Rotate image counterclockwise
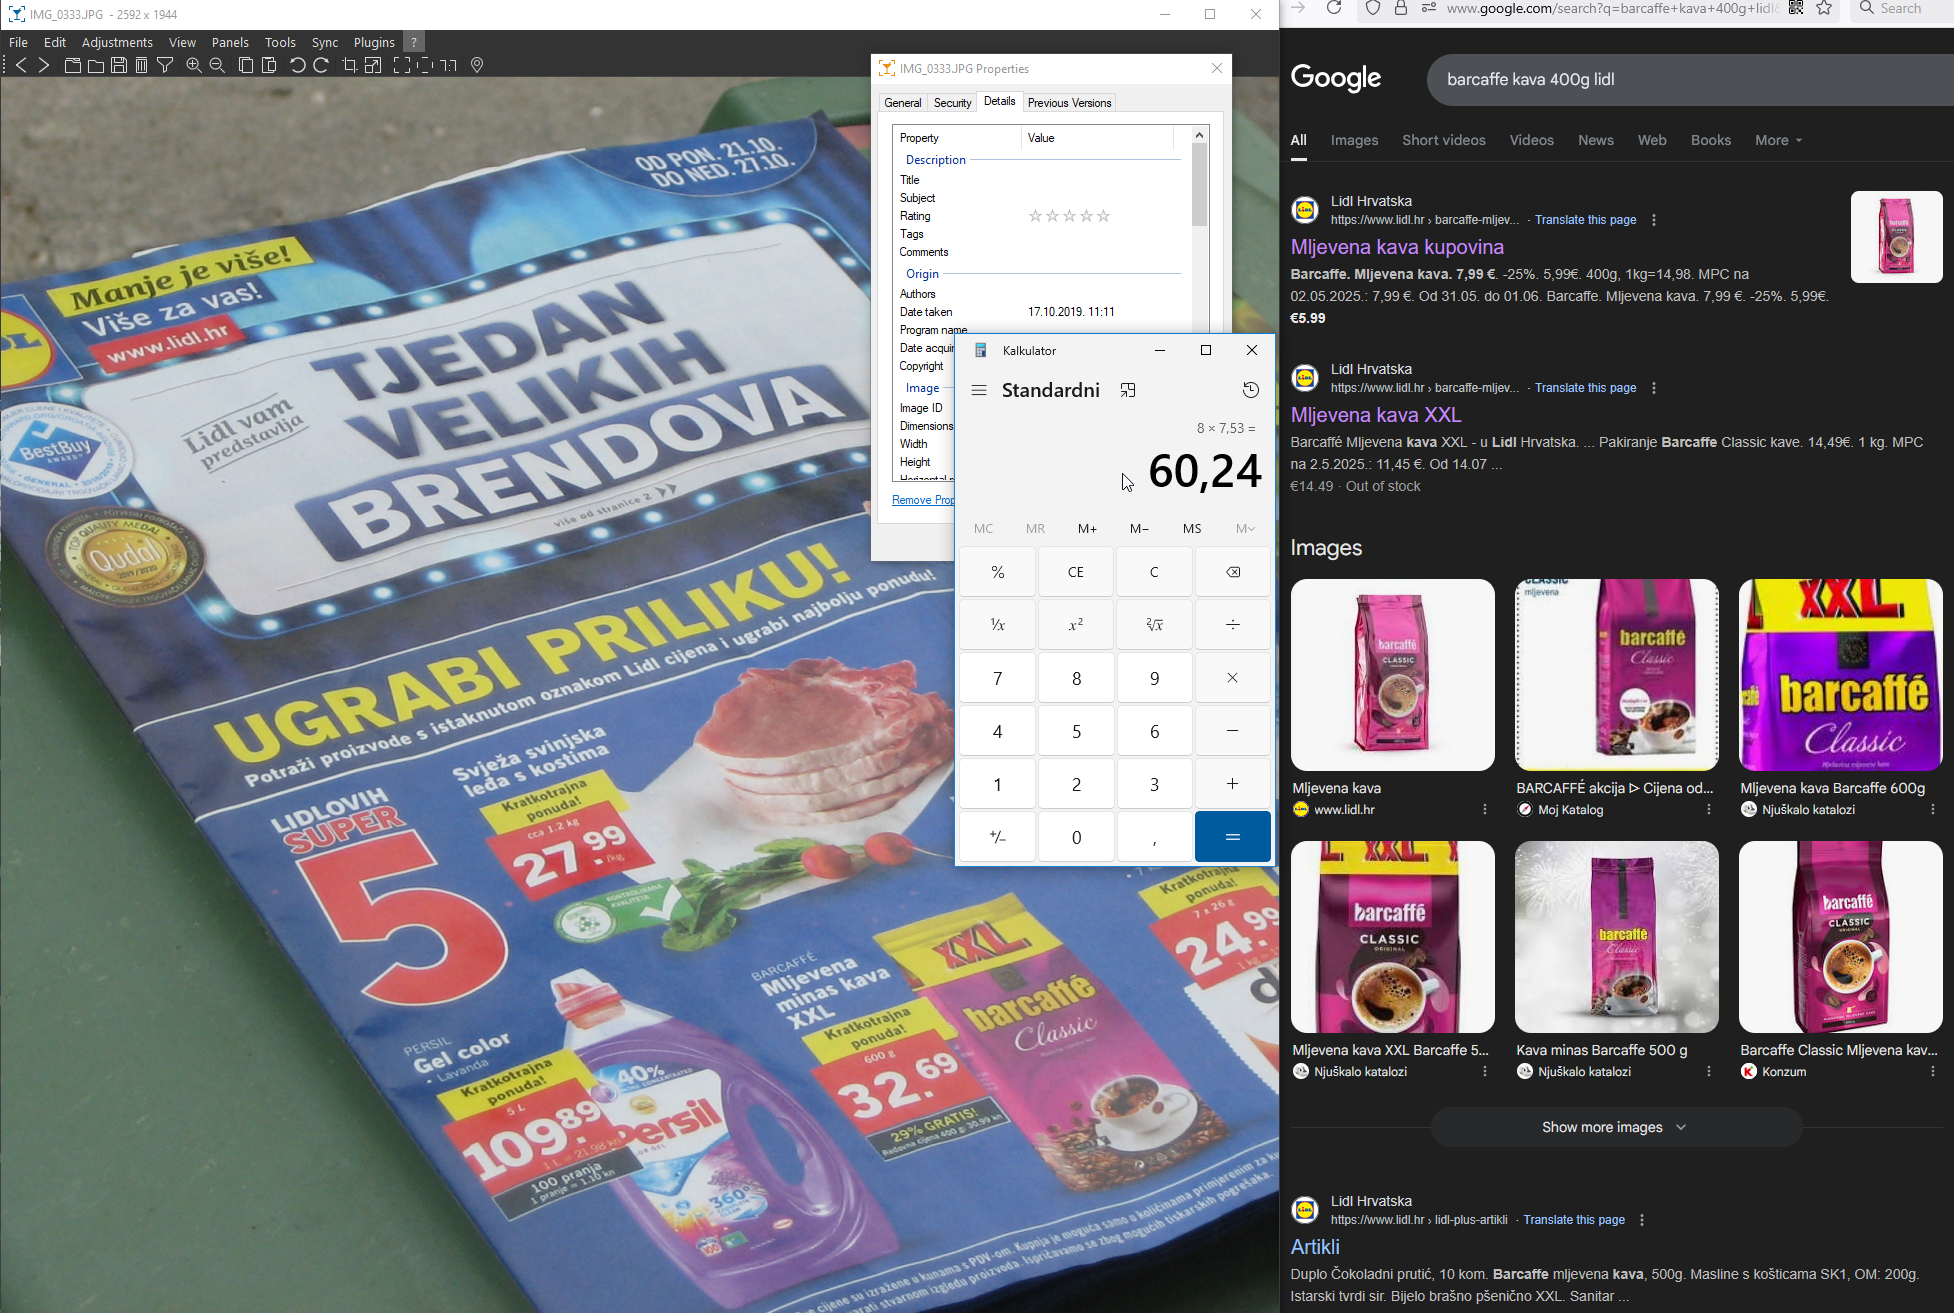Screen dimensions: 1954x1313 tap(298, 65)
